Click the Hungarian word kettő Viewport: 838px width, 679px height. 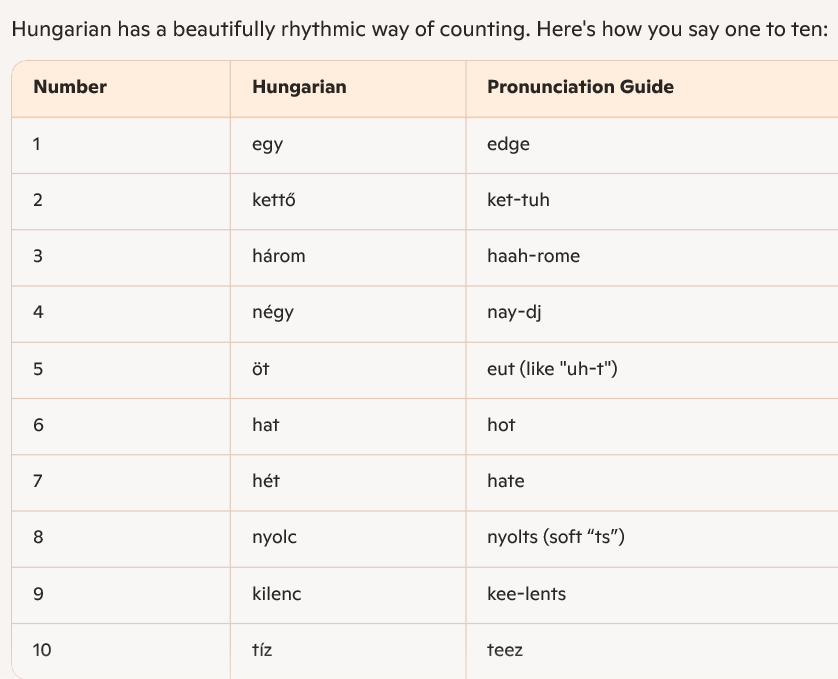[x=274, y=200]
